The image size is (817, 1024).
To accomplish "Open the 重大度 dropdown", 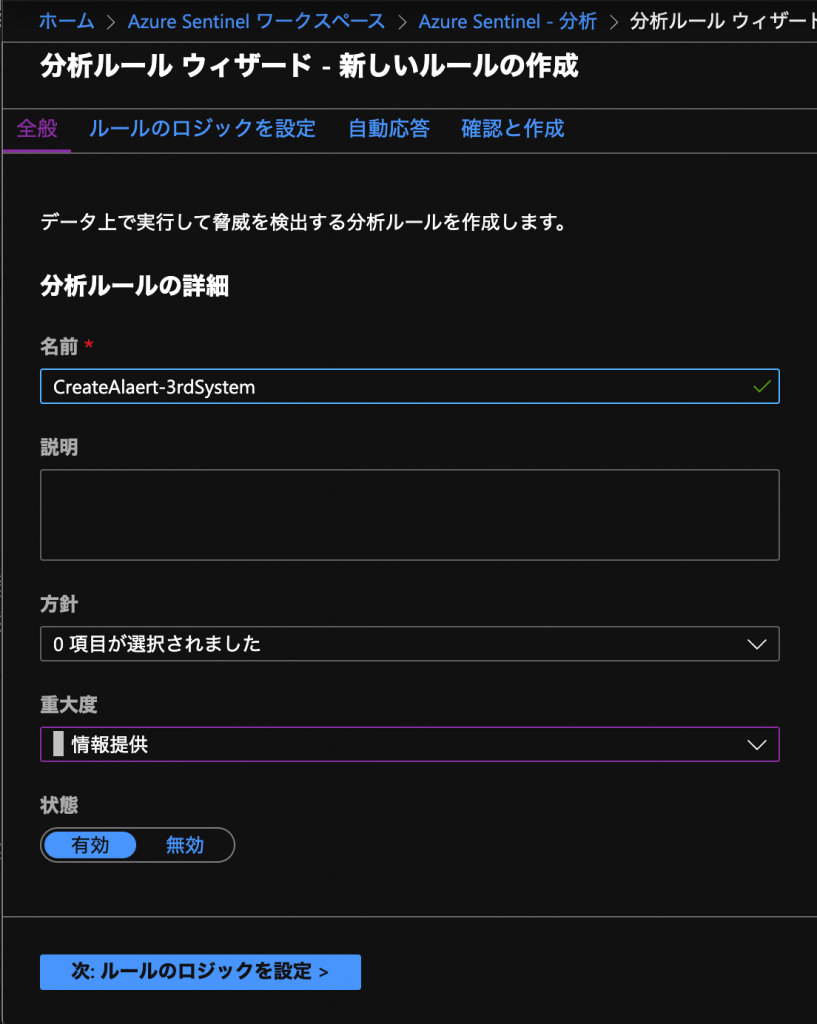I will [409, 744].
